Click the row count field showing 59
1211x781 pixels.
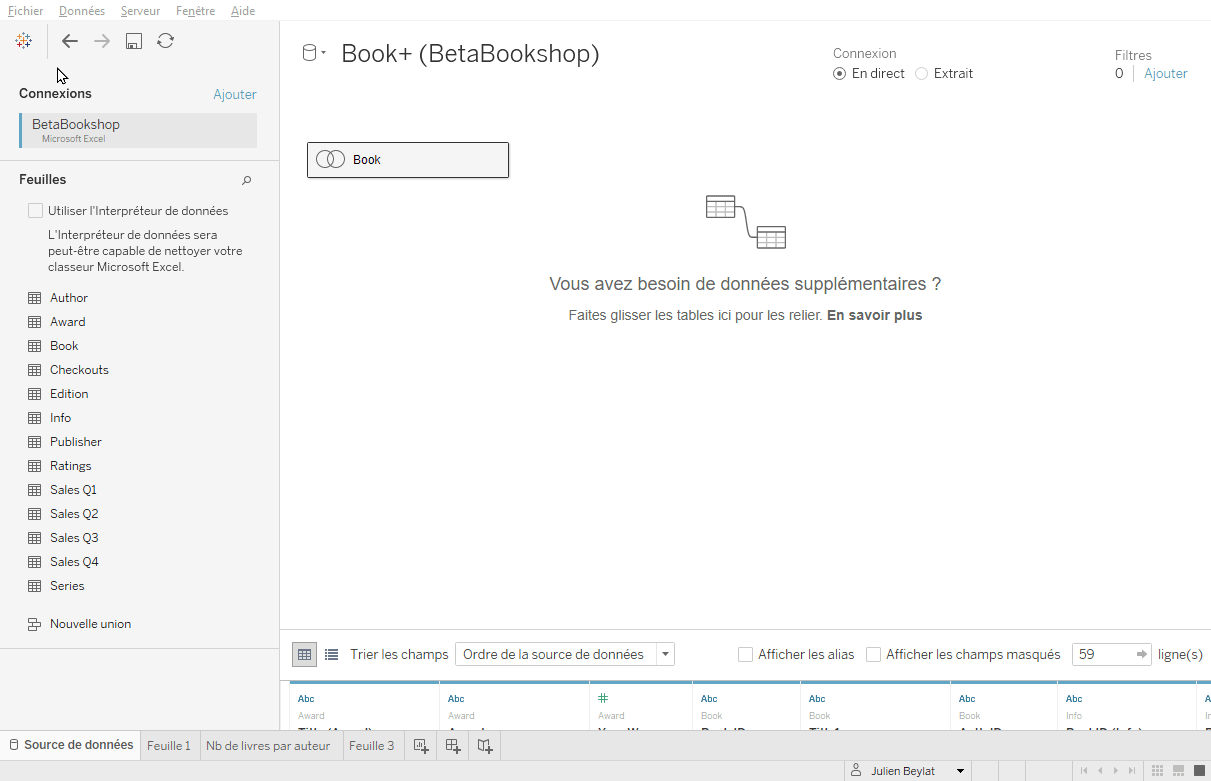[1113, 654]
